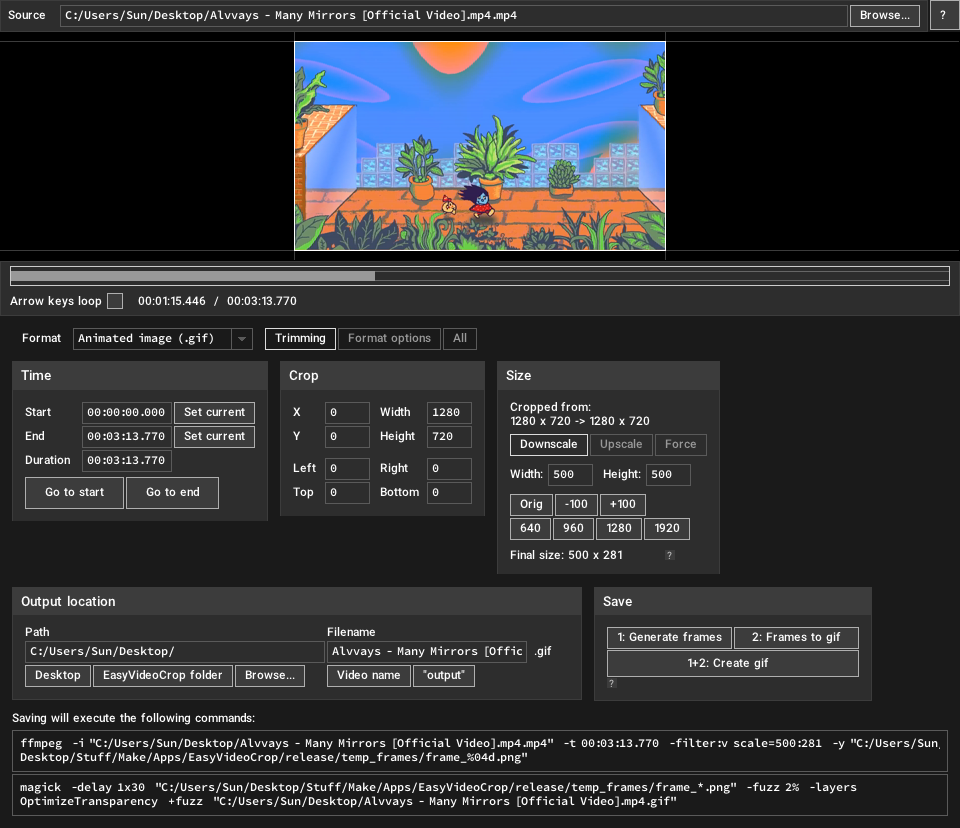
Task: Click the video preview frame
Action: pos(480,146)
